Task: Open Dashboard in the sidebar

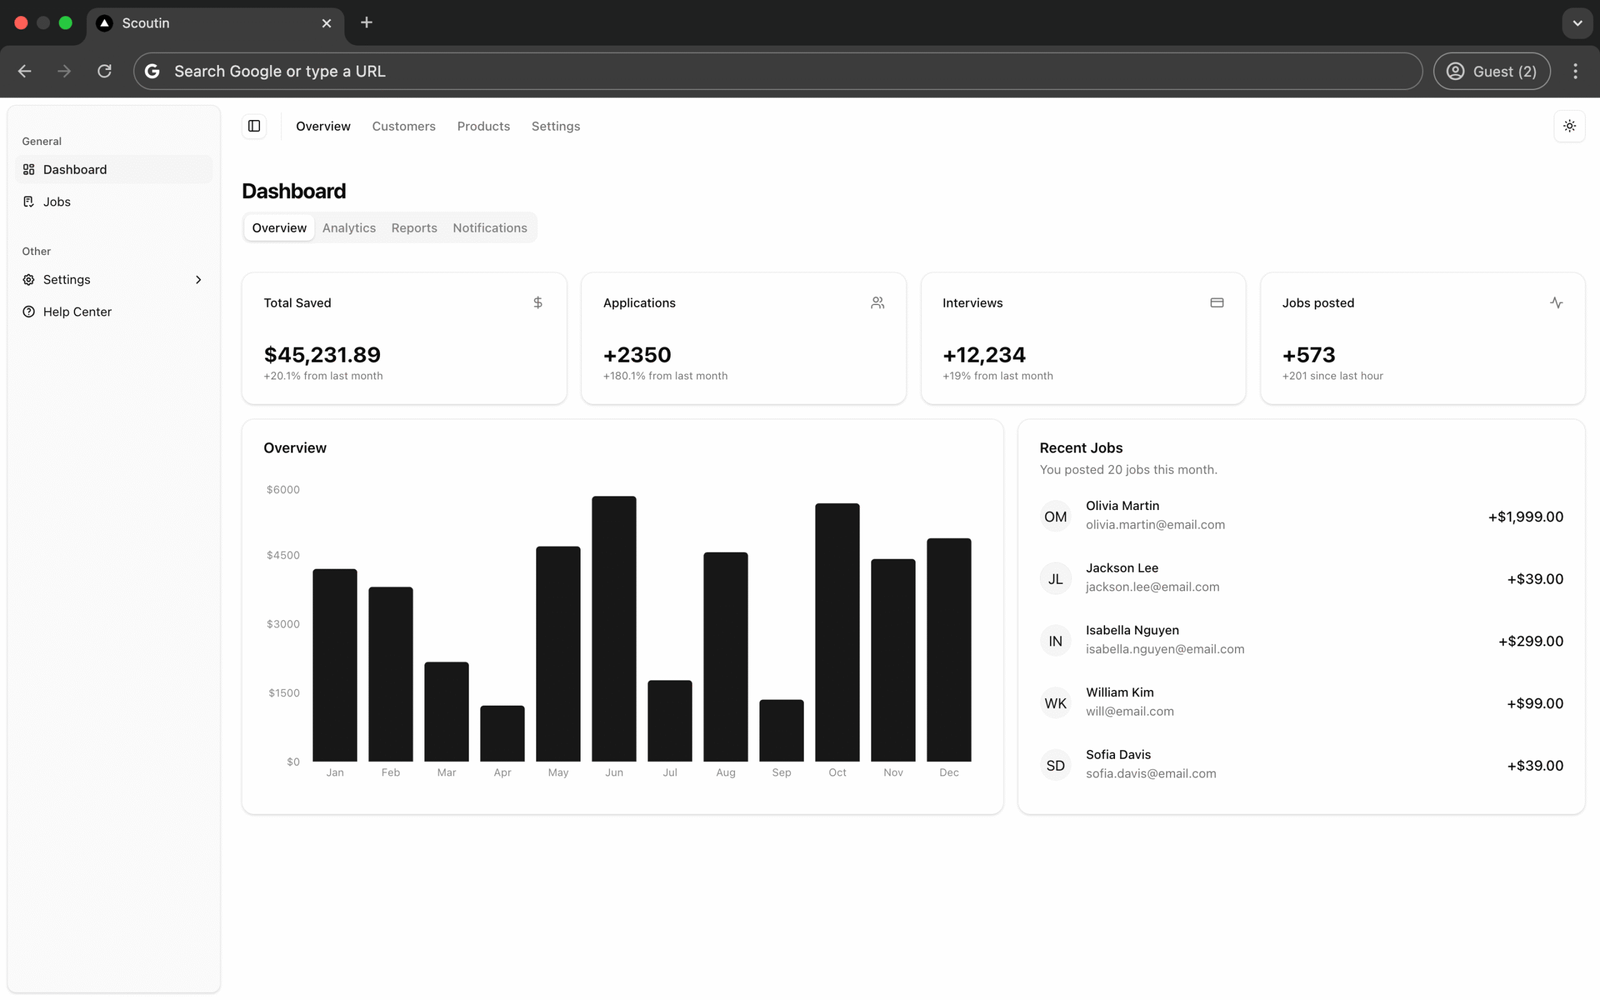Action: click(114, 170)
